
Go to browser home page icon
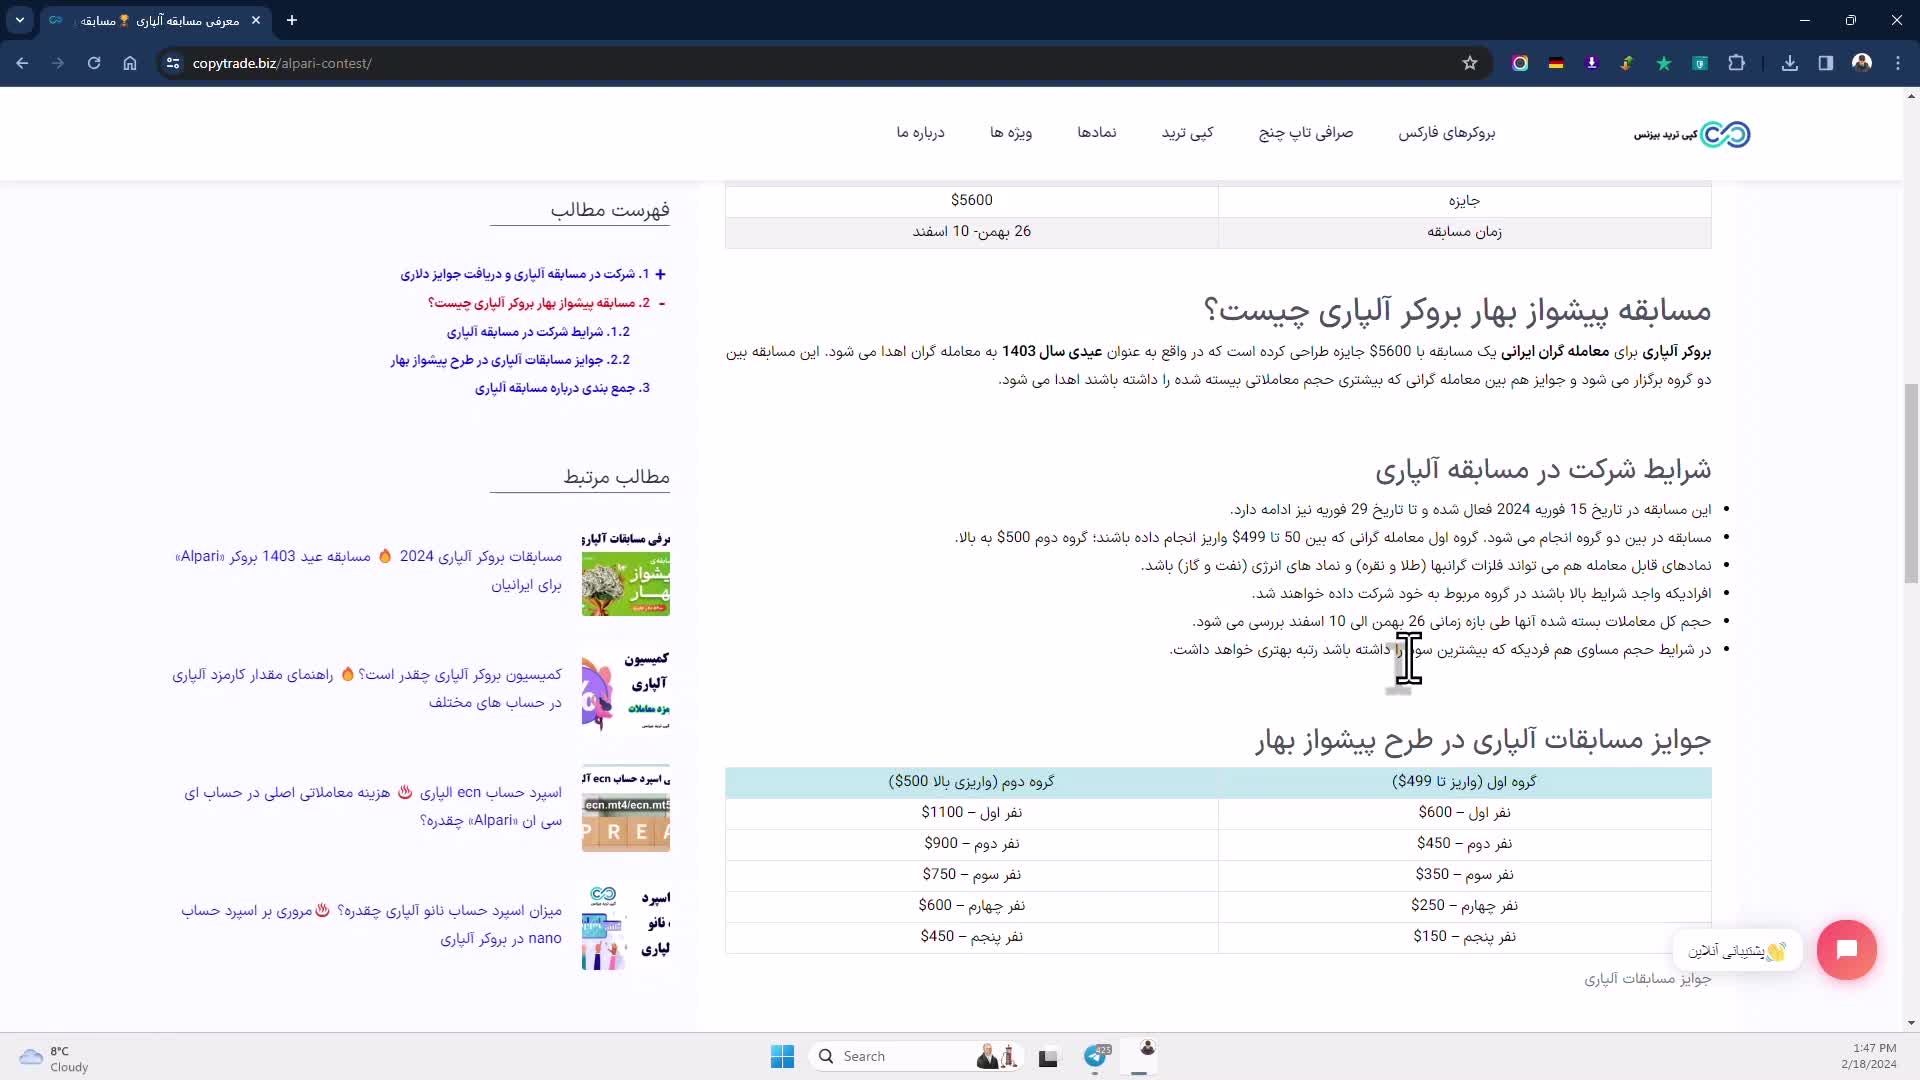130,63
